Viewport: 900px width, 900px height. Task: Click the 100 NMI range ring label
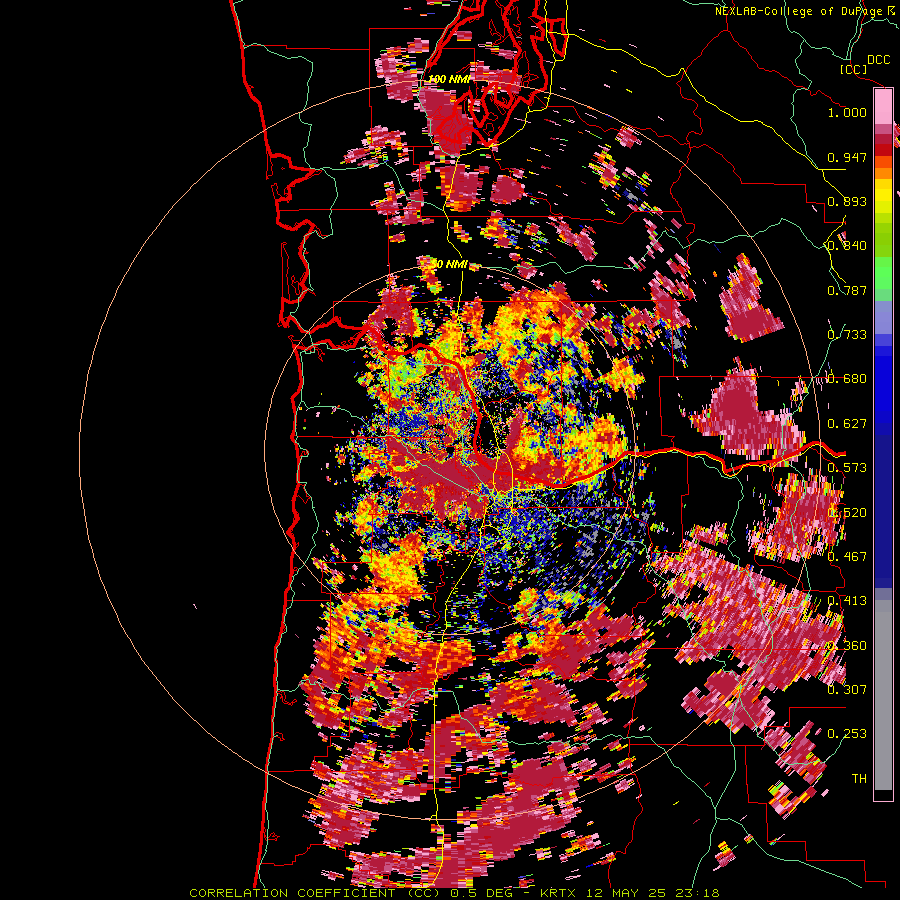coord(449,79)
